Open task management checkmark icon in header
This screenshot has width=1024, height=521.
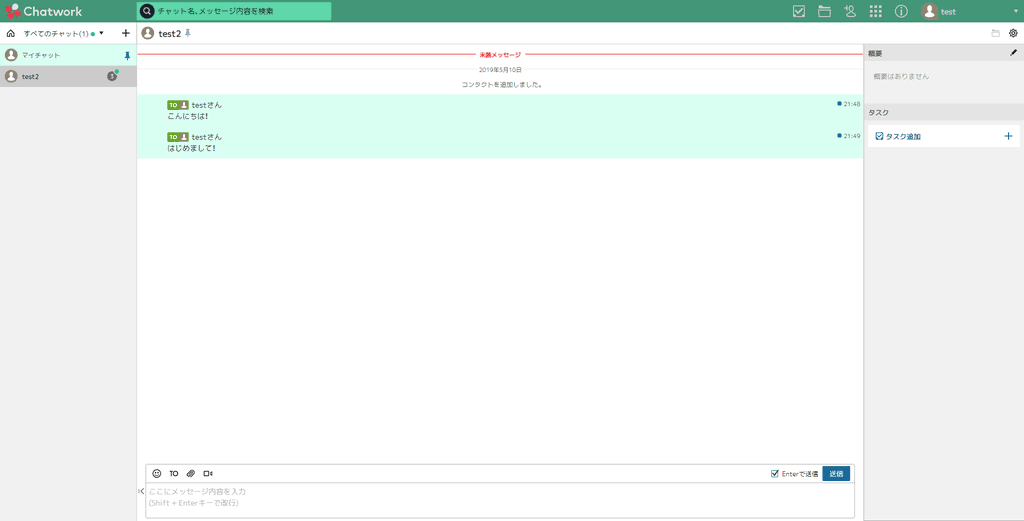pyautogui.click(x=799, y=11)
